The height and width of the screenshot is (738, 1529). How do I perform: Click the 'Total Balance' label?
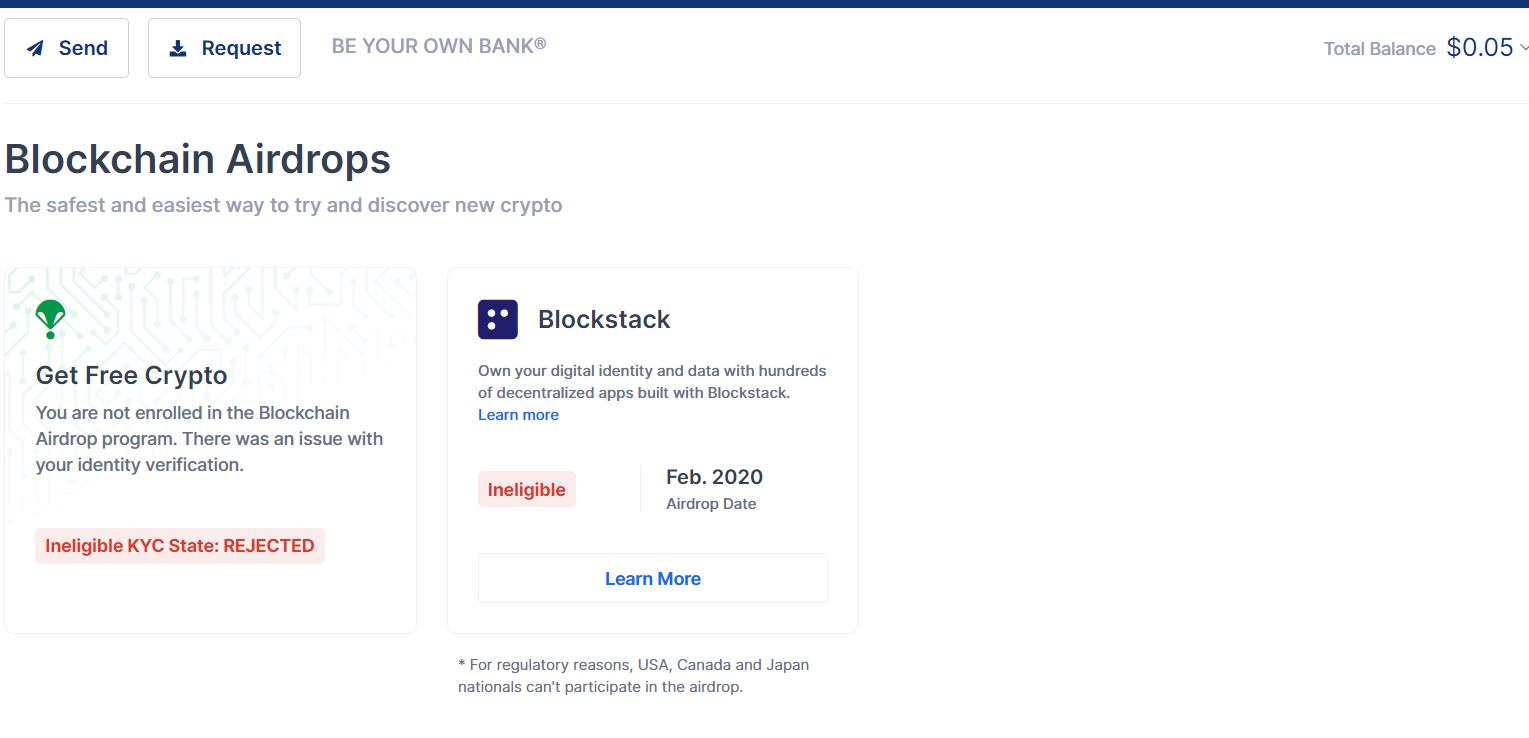pos(1380,49)
